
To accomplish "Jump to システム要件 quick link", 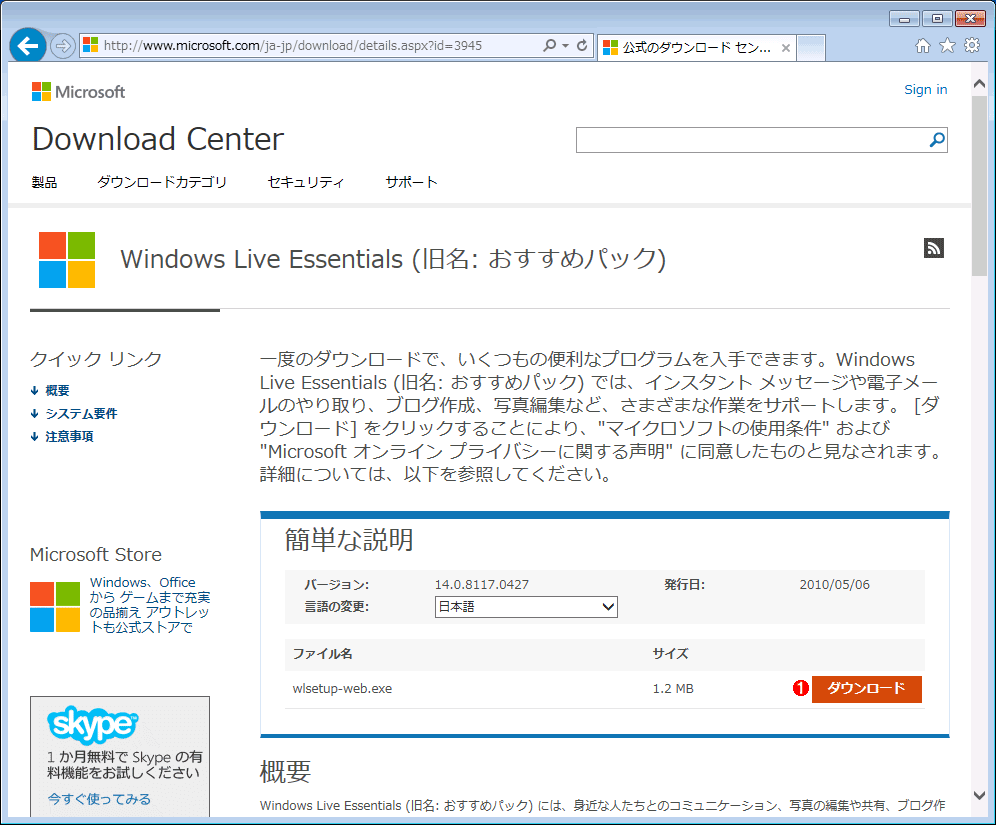I will tap(81, 413).
